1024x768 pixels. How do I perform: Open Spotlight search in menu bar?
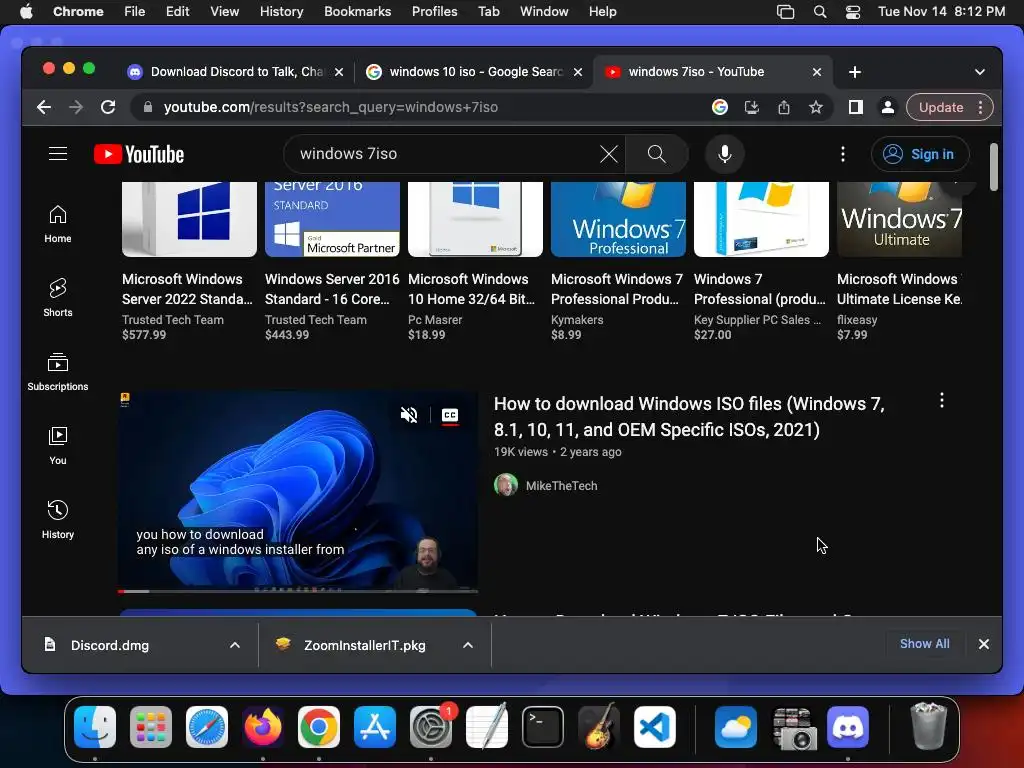tap(820, 12)
